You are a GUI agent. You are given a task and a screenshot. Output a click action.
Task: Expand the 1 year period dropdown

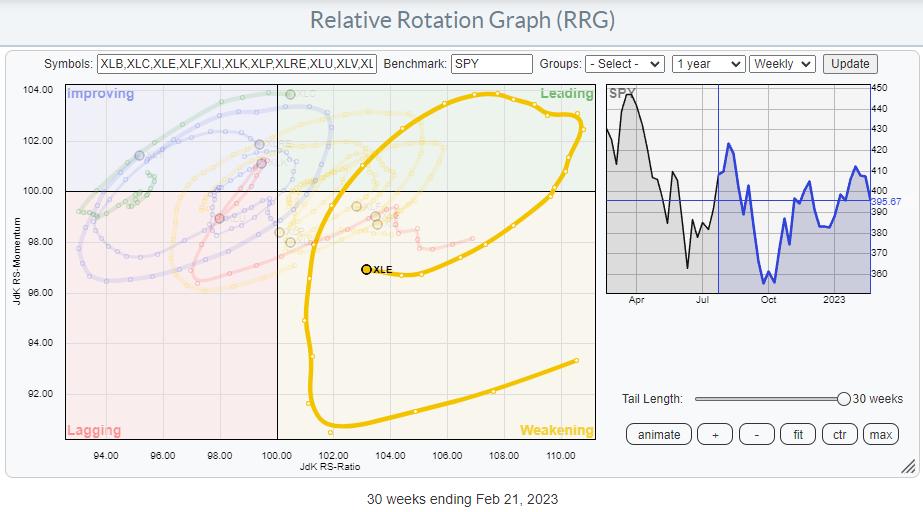(708, 64)
